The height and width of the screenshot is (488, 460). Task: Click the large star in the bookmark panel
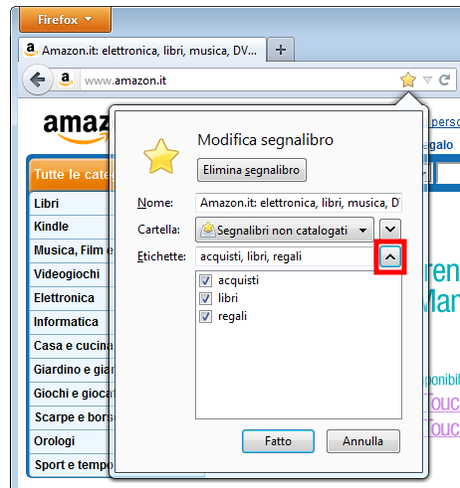[161, 157]
